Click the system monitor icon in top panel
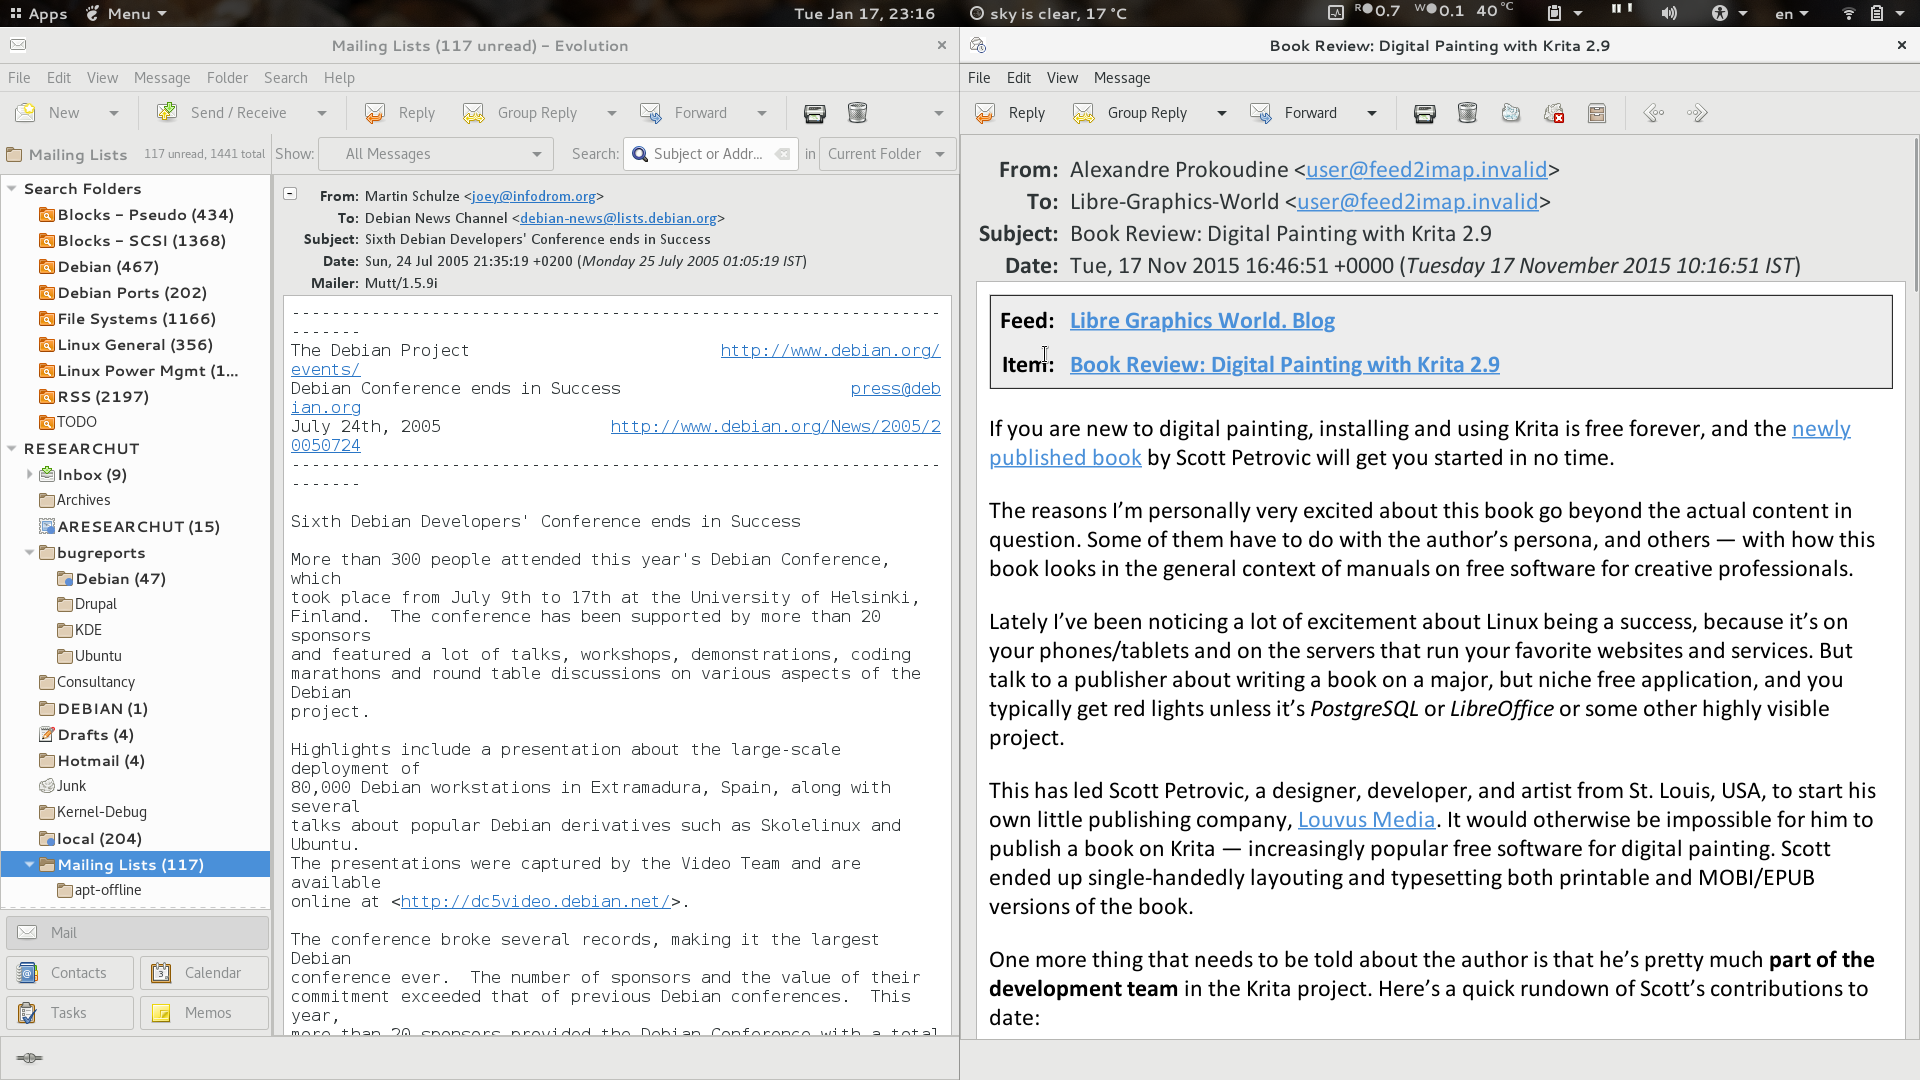Viewport: 1920px width, 1080px height. [1336, 13]
